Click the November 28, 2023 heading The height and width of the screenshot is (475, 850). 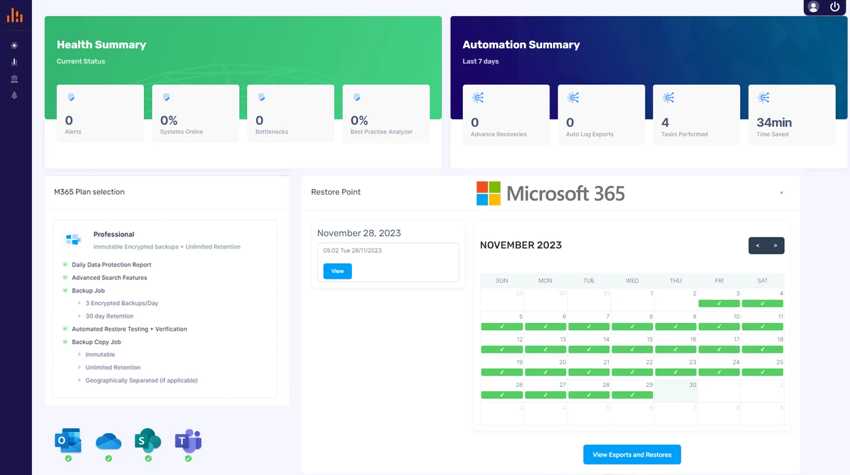click(359, 233)
